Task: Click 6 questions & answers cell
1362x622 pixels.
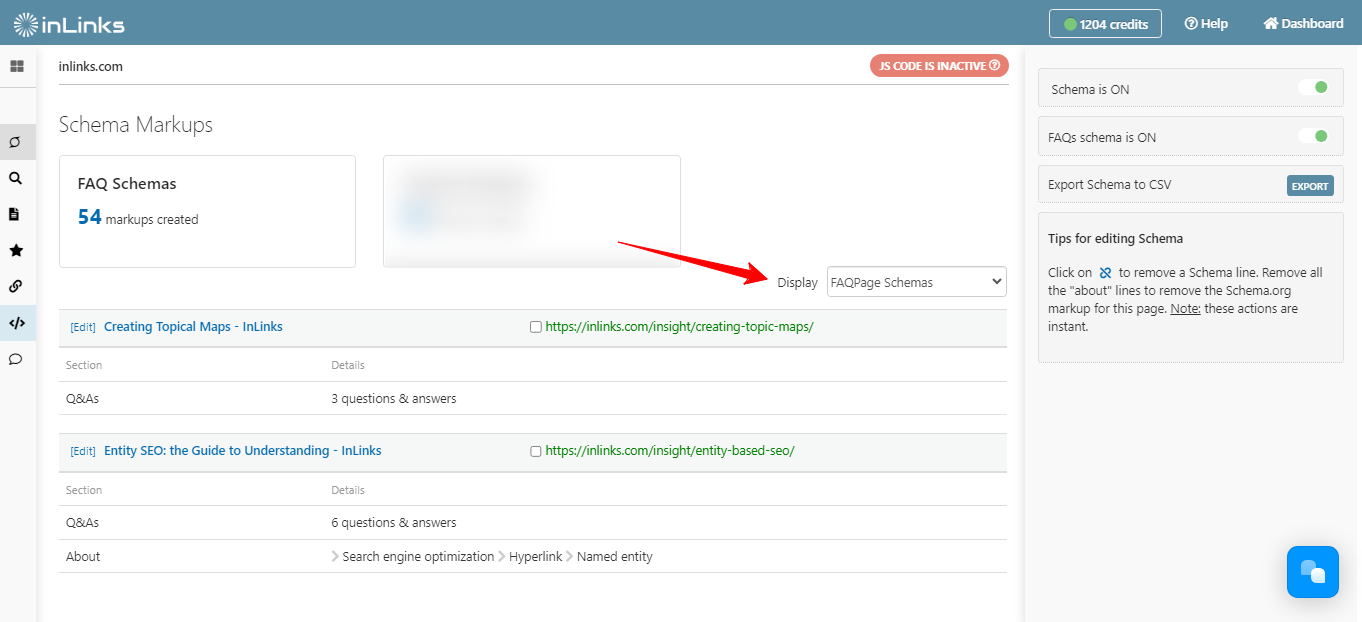Action: click(394, 523)
